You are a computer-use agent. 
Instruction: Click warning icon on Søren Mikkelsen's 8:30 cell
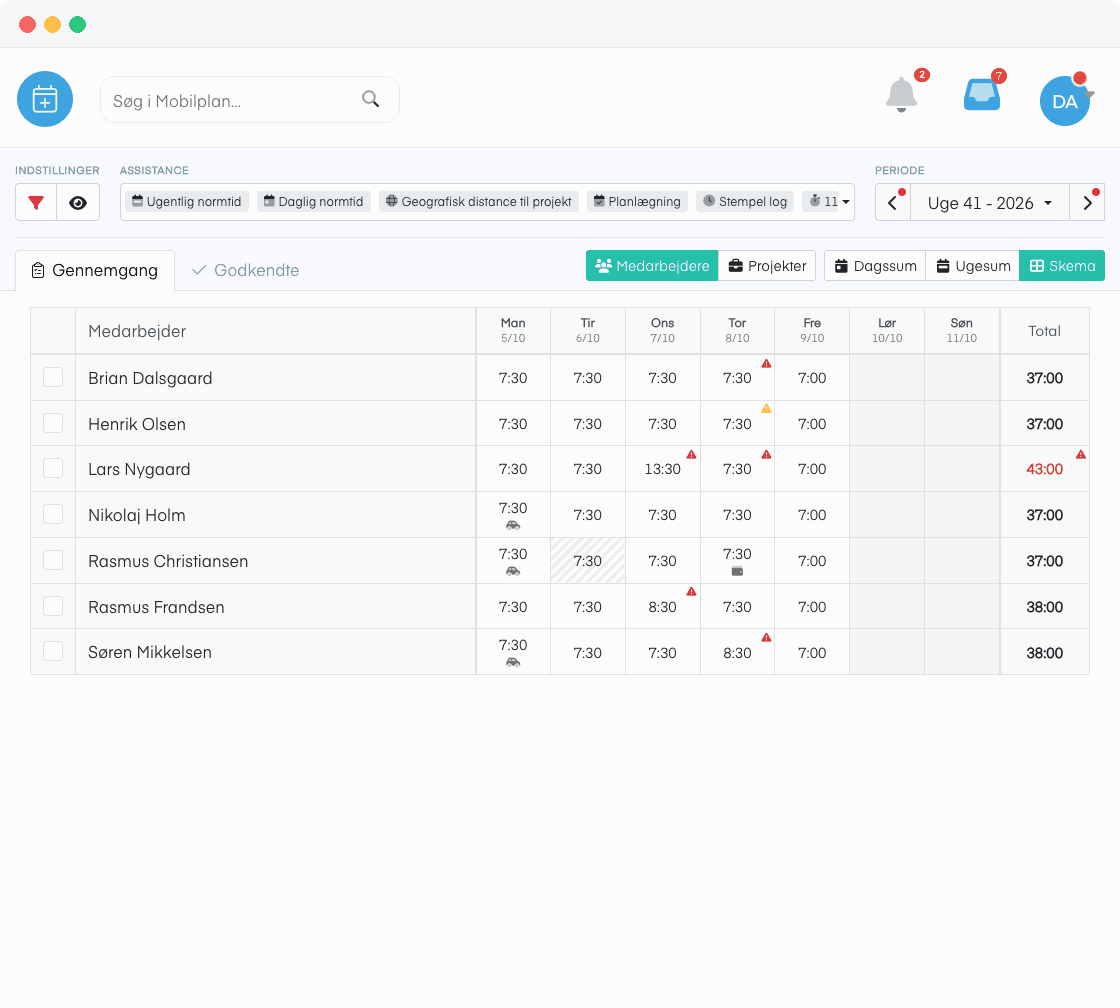tap(766, 637)
